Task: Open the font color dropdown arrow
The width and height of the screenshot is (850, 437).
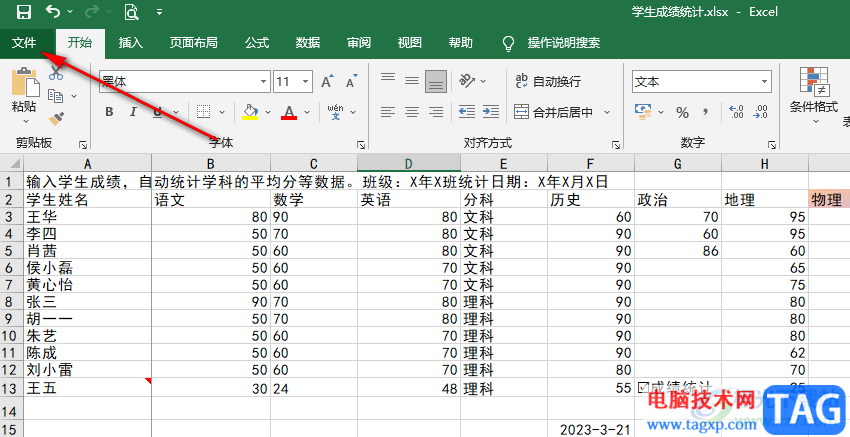Action: [x=307, y=112]
